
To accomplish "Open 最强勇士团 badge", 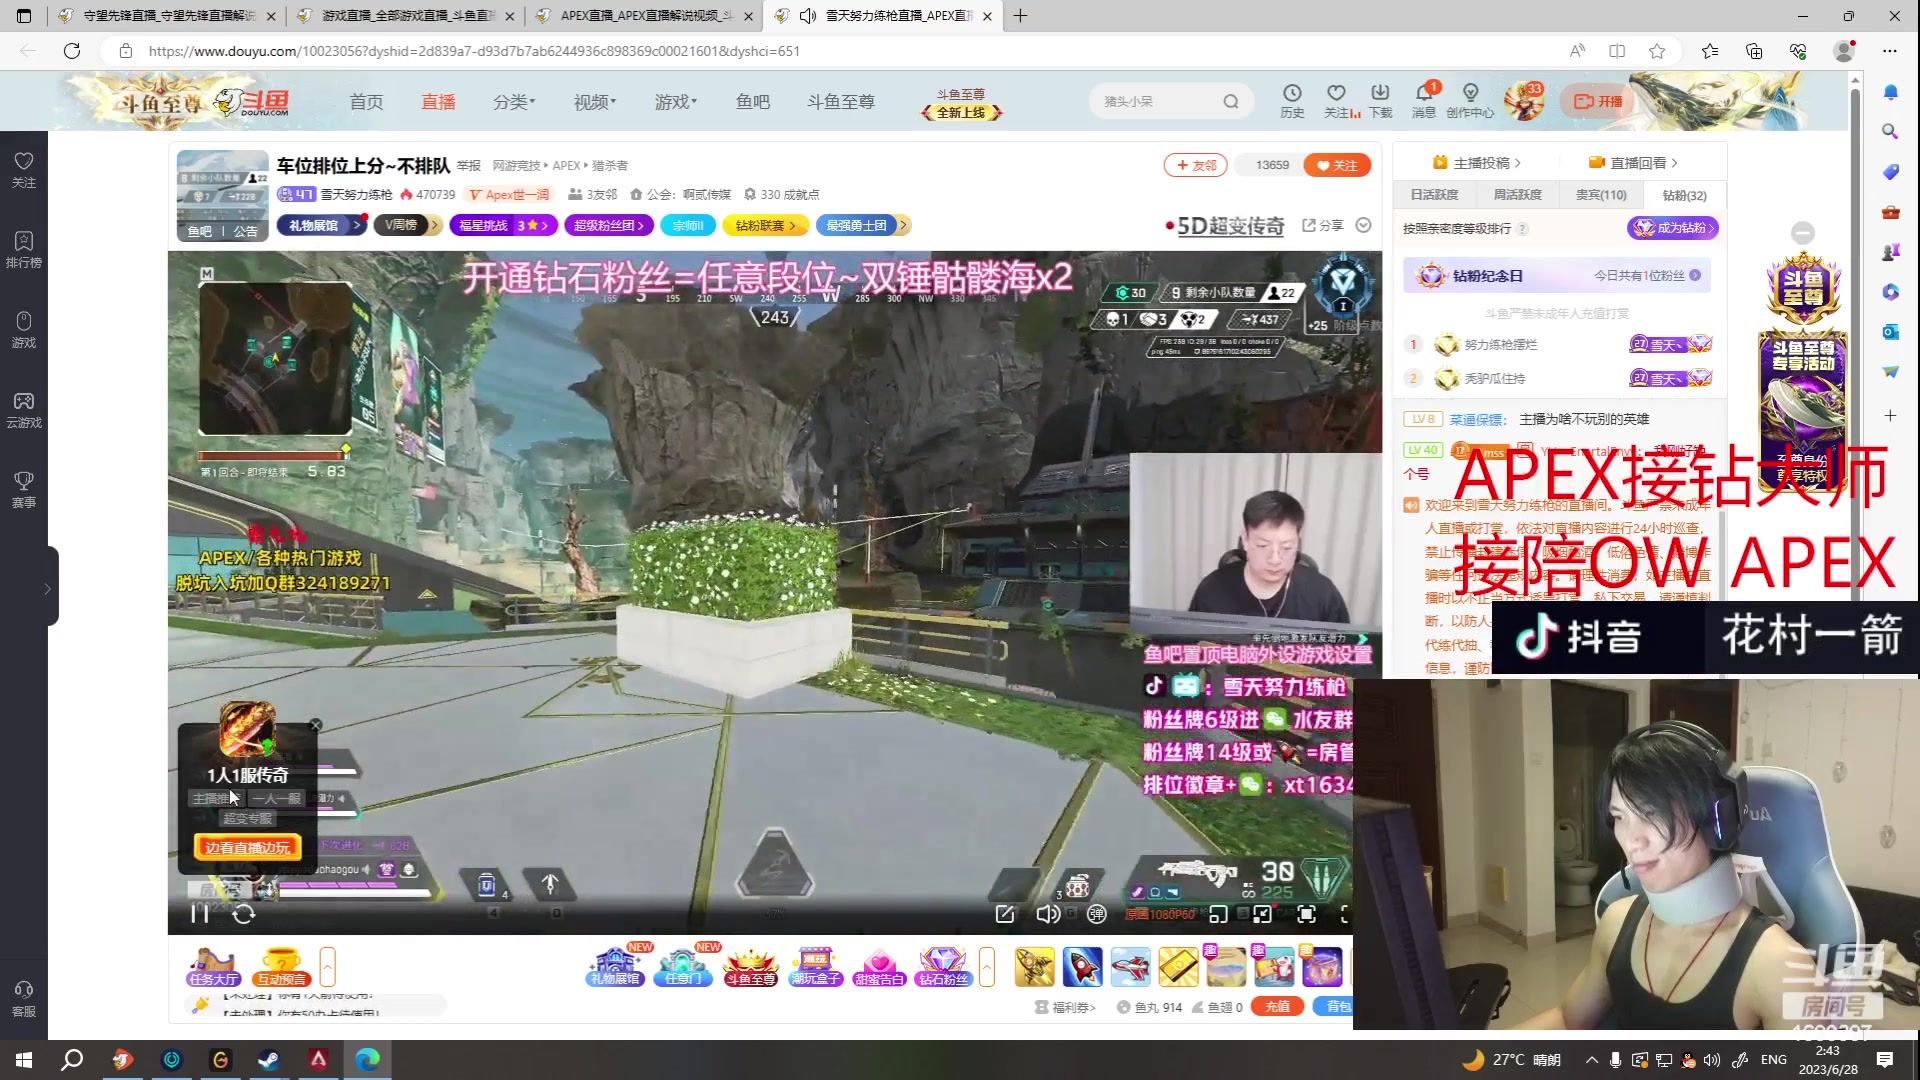I will click(862, 226).
